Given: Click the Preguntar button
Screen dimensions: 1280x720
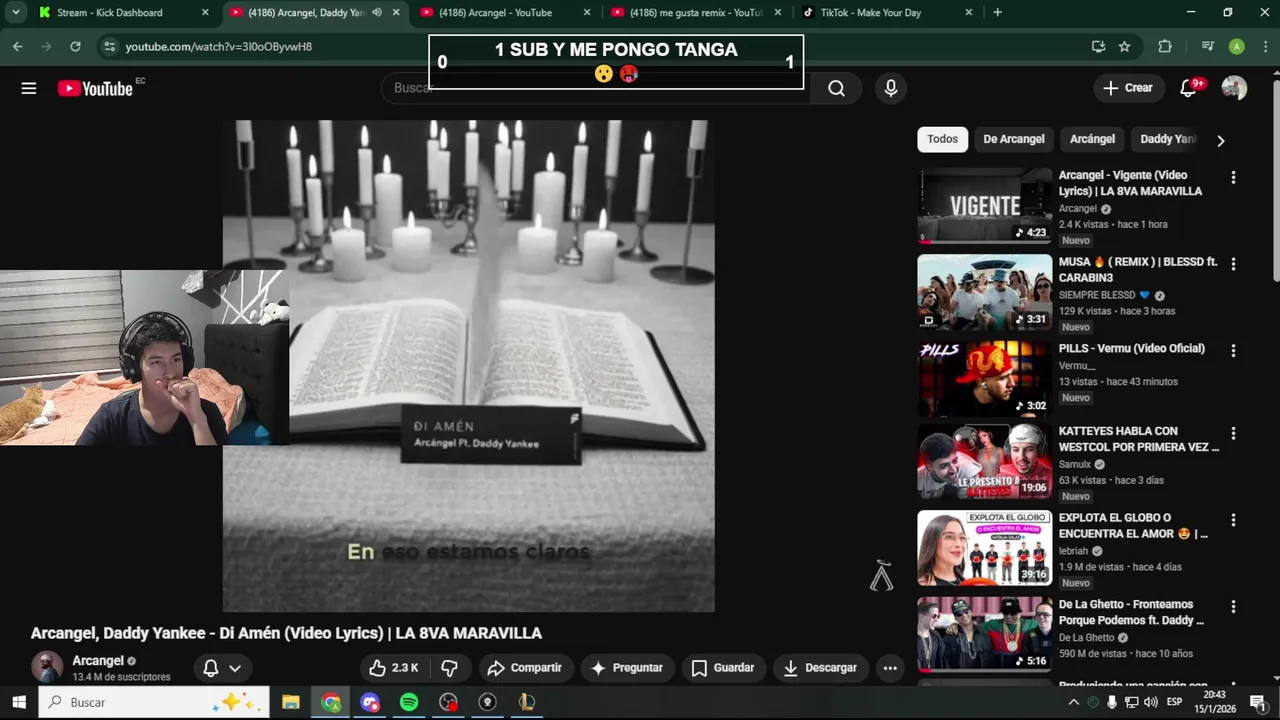Looking at the screenshot, I should (x=627, y=668).
